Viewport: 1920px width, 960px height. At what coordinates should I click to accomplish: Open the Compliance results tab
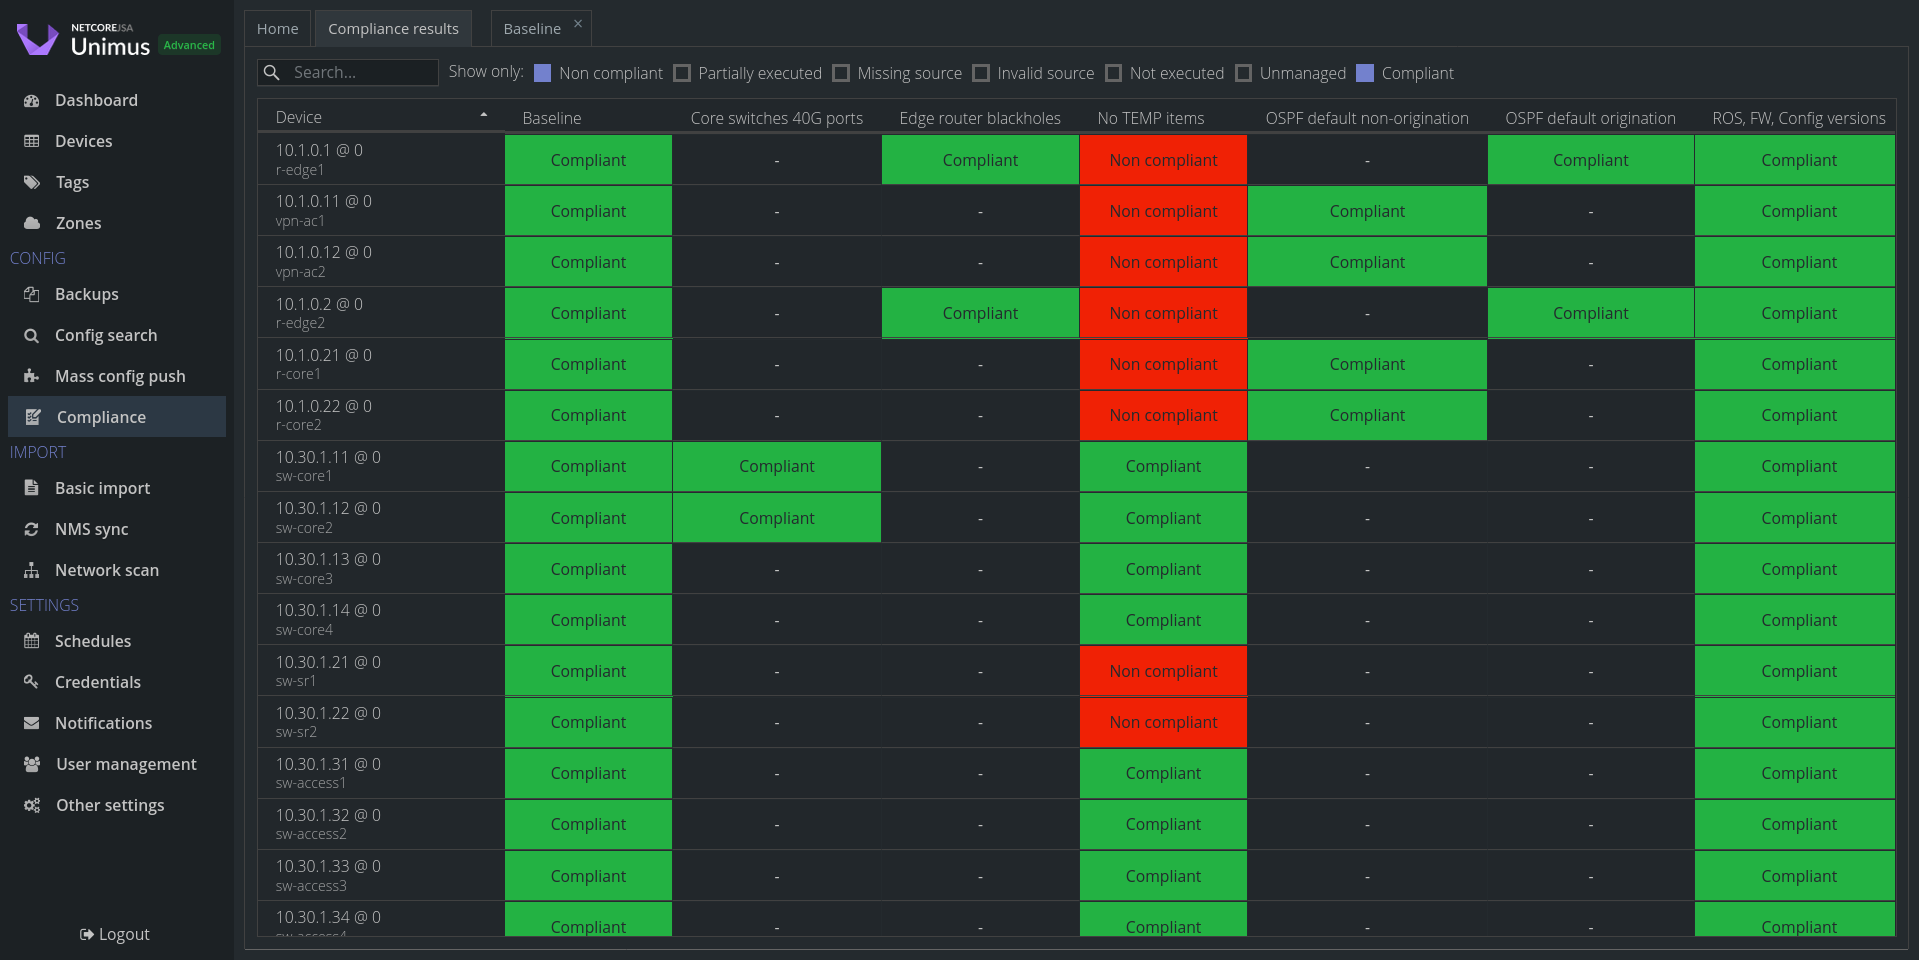[393, 29]
